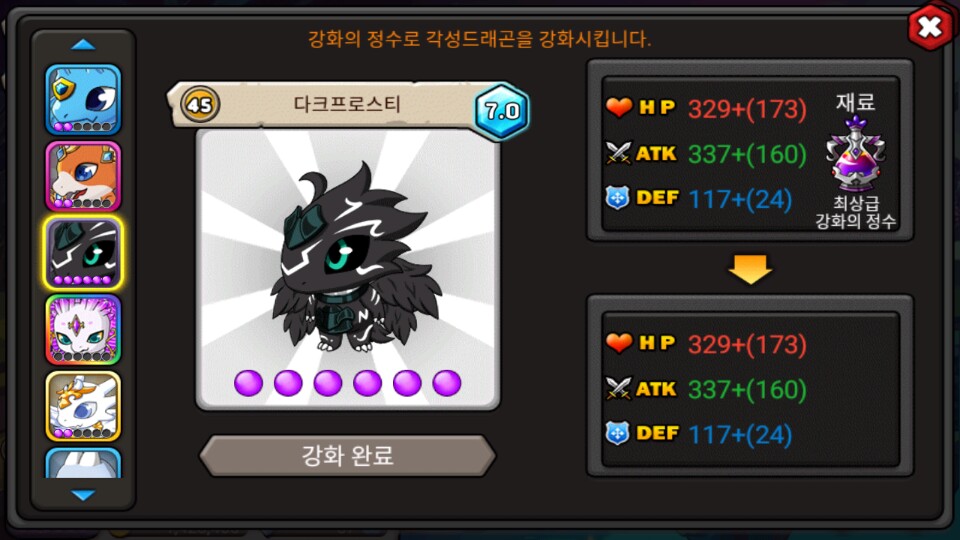Image resolution: width=960 pixels, height=540 pixels.
Task: Click the DEF shield icon in upper stats
Action: pos(617,198)
